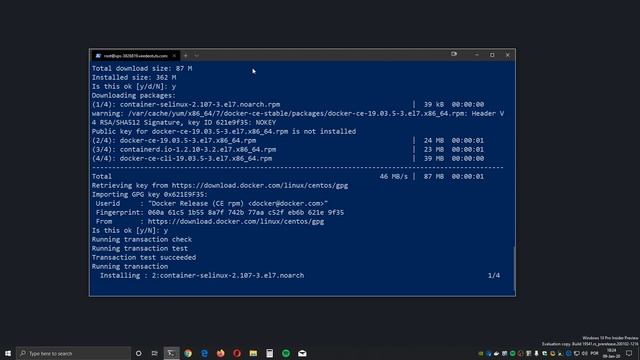Click the Docker whale tray icon
The width and height of the screenshot is (640, 360).
coord(496,353)
